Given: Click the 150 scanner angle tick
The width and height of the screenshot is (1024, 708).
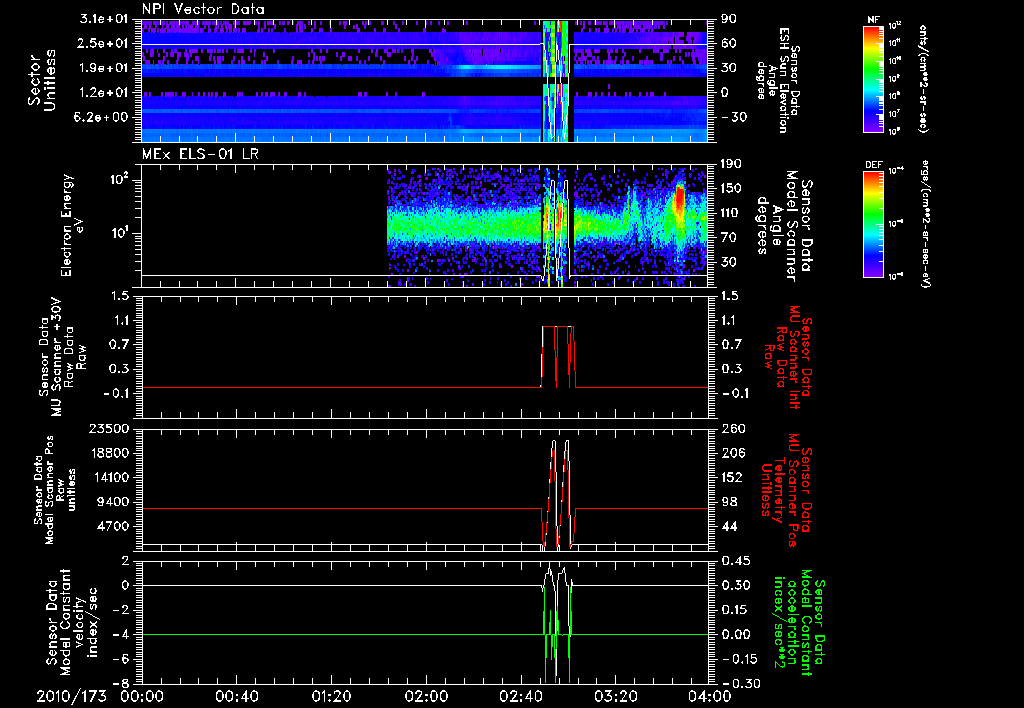Looking at the screenshot, I should click(x=730, y=188).
